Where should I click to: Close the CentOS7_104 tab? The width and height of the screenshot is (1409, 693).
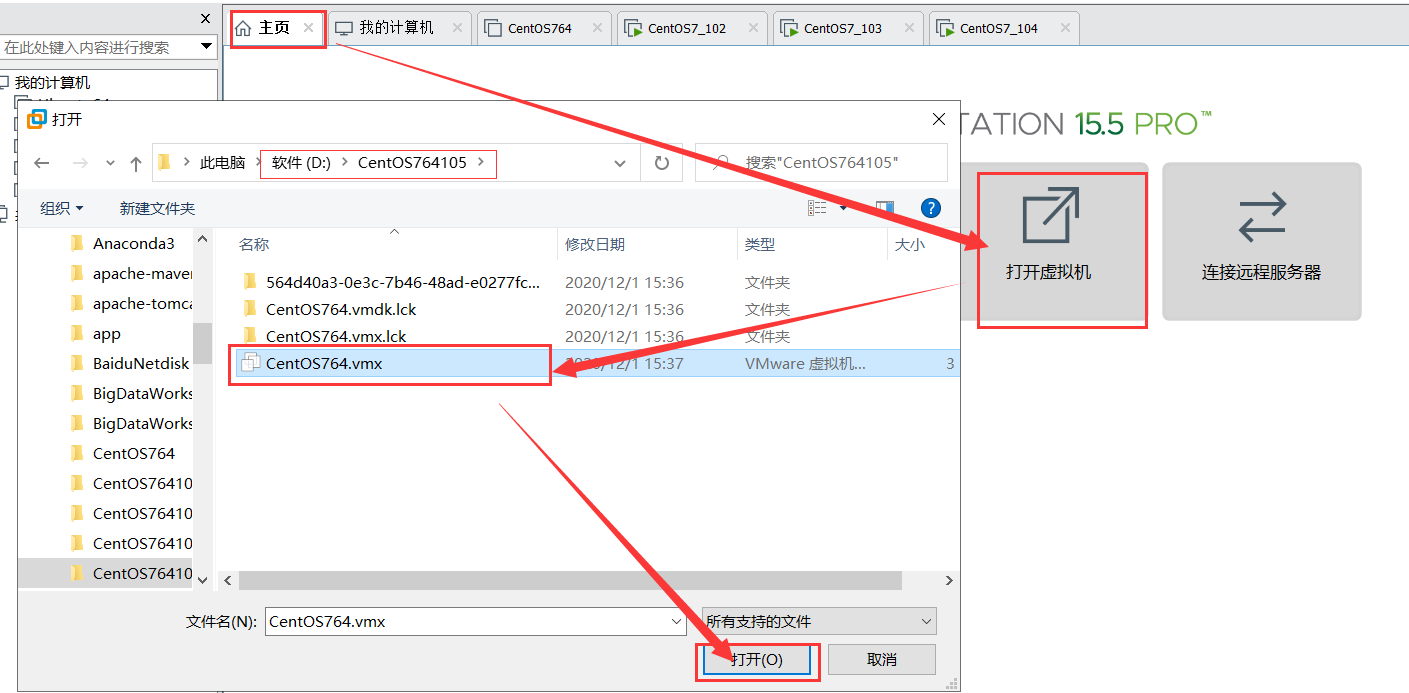(x=1064, y=28)
